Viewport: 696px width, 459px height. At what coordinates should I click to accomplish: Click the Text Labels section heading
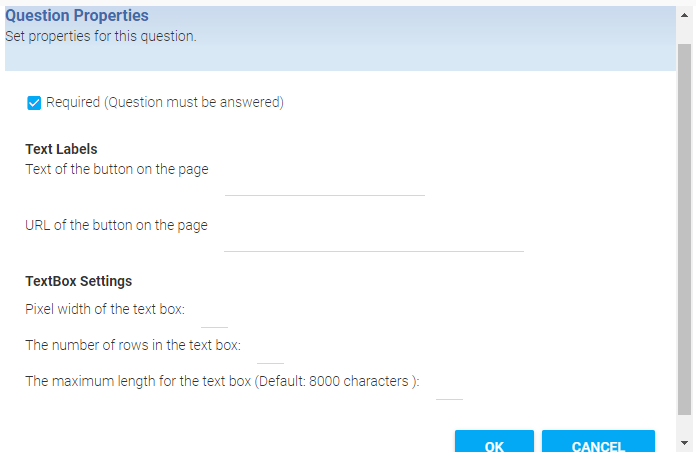(x=61, y=149)
